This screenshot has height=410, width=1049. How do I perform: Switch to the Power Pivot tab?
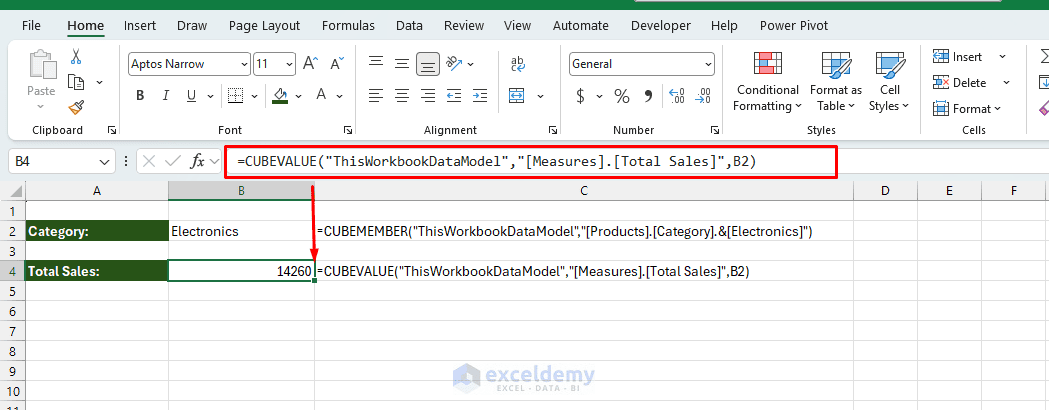tap(794, 25)
